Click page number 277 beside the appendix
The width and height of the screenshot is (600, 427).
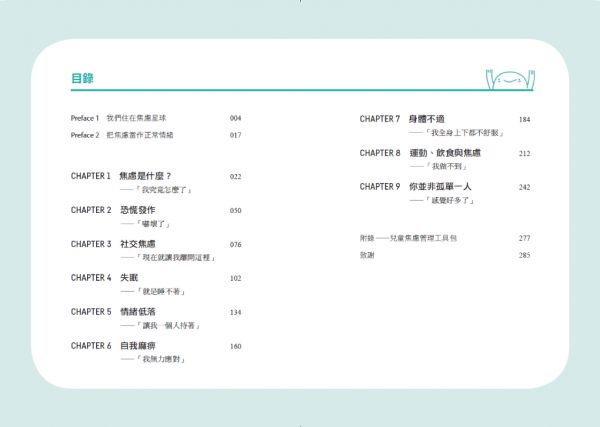[524, 238]
